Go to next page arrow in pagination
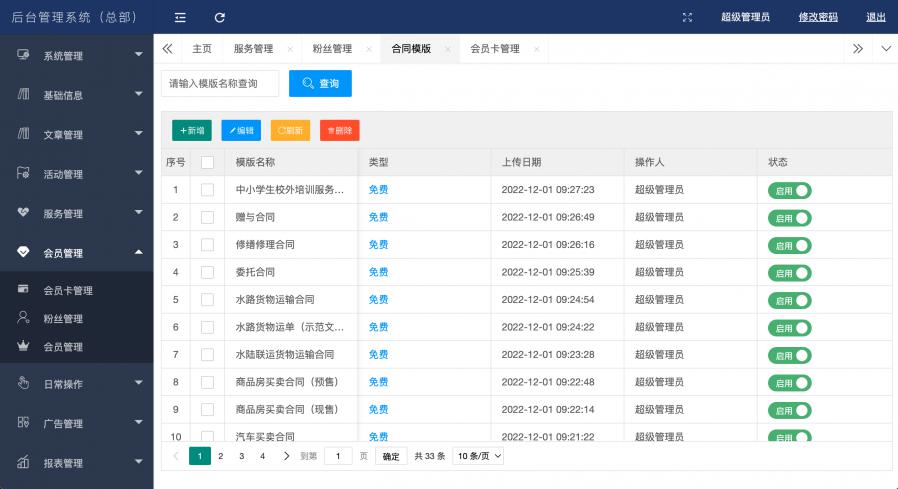This screenshot has width=898, height=489. [x=286, y=456]
